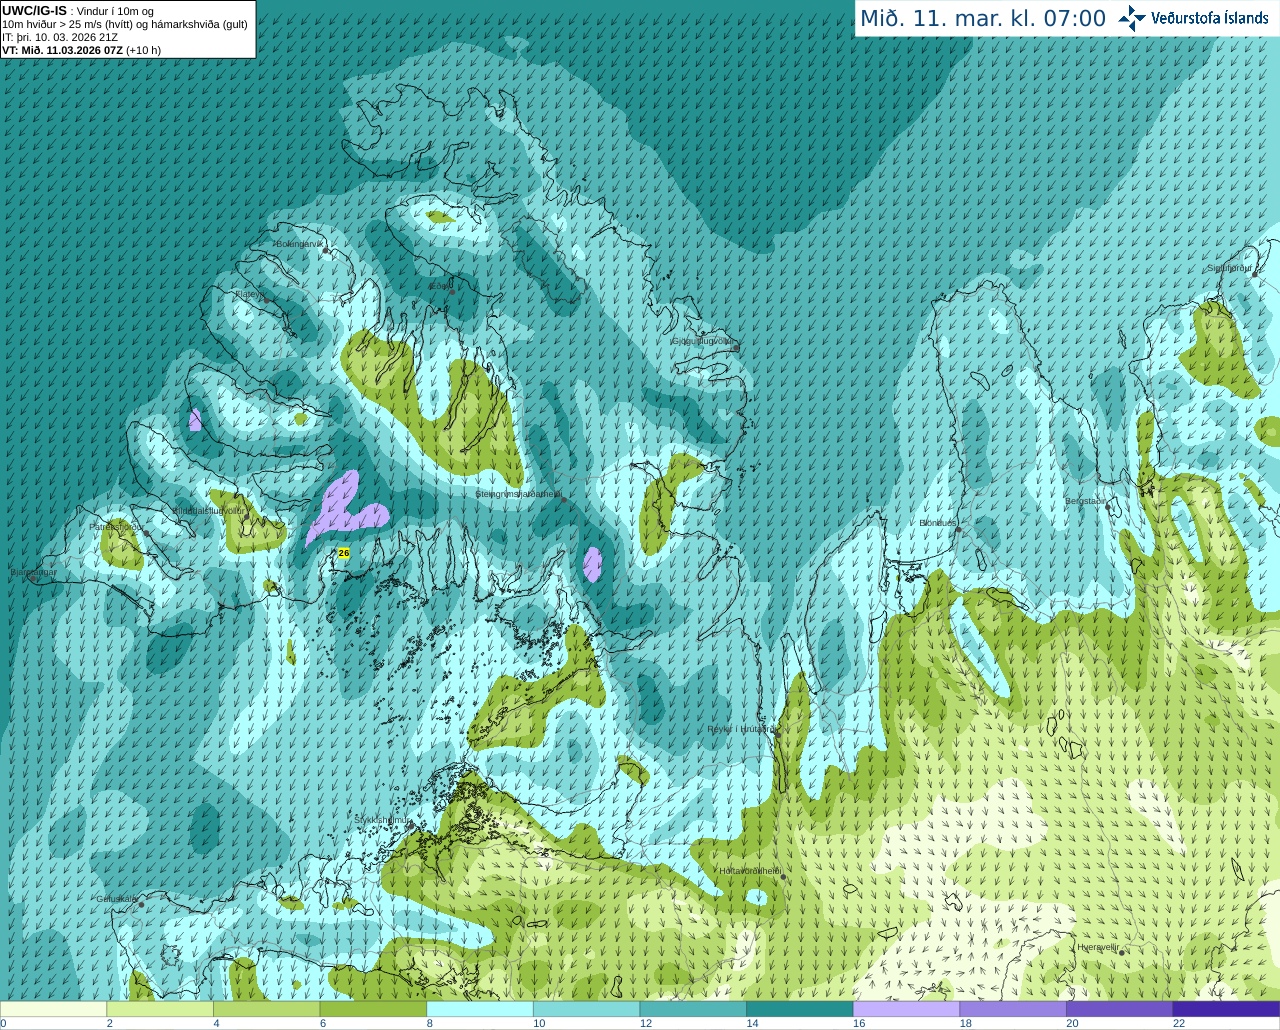1280x1030 pixels.
Task: Click the Bolungarvík station label
Action: (x=301, y=244)
